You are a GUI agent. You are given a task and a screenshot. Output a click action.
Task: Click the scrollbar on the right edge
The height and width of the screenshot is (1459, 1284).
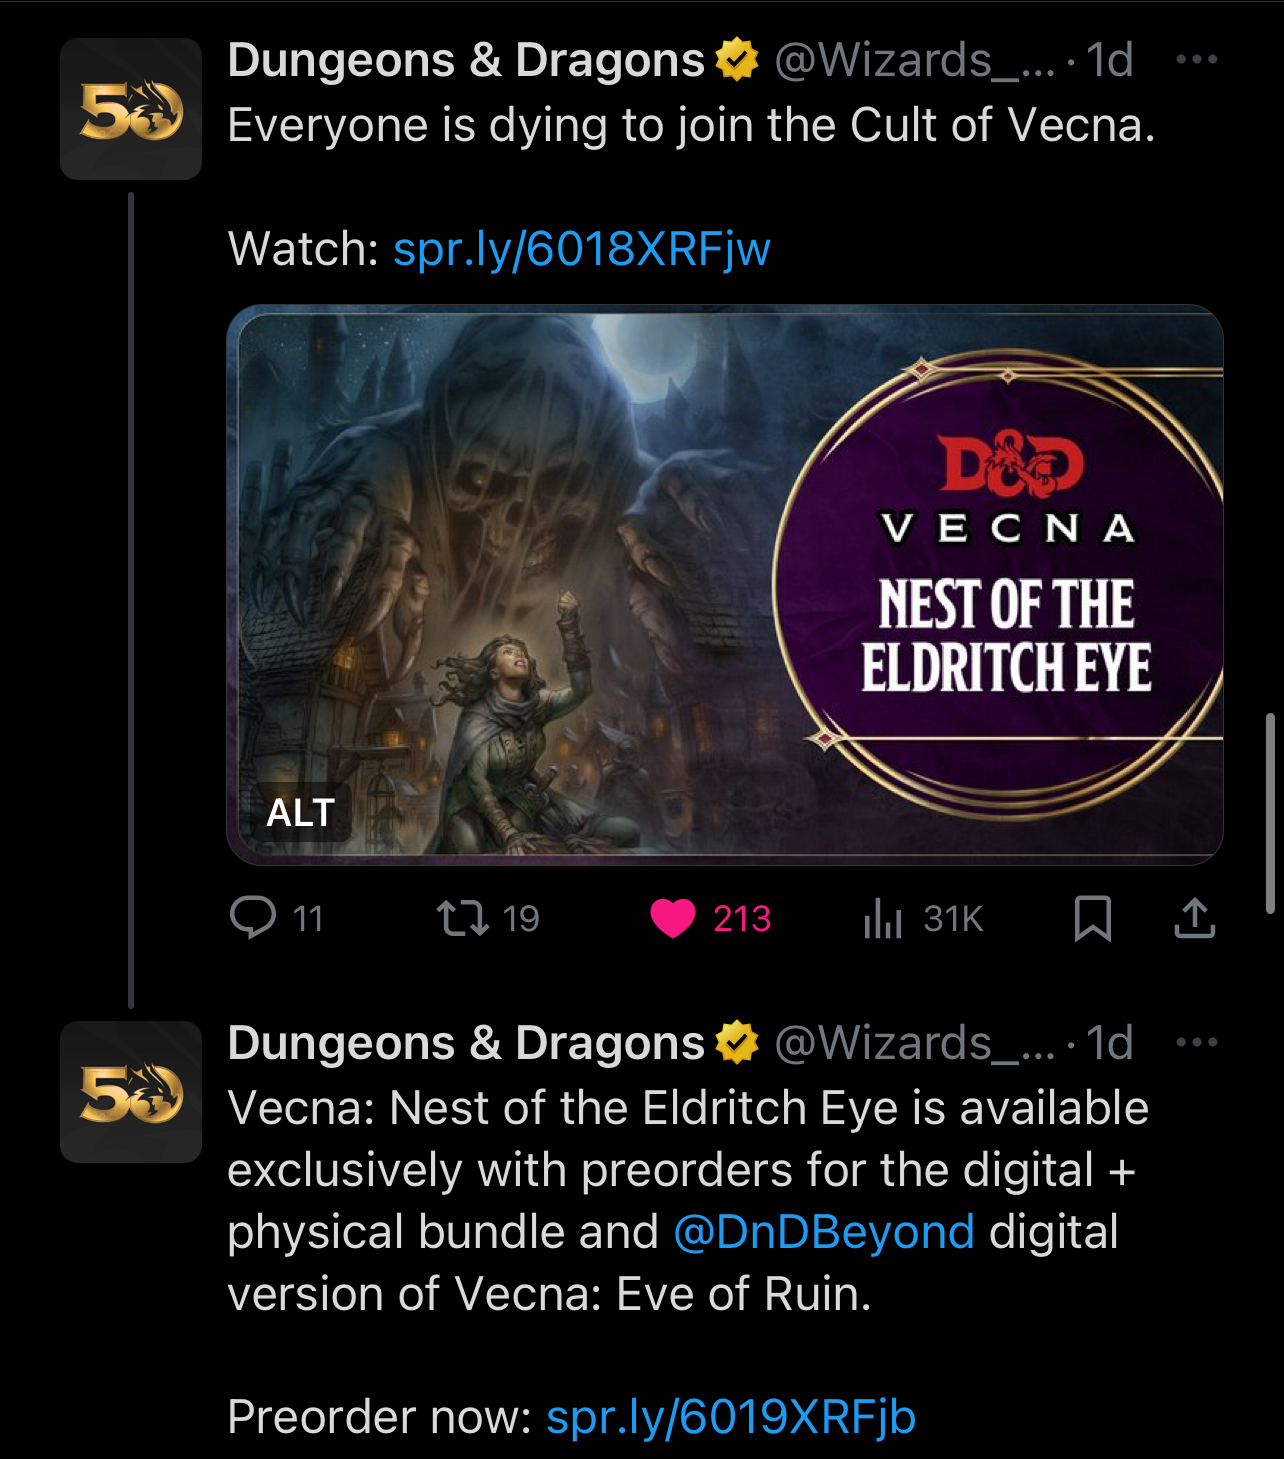coord(1270,812)
